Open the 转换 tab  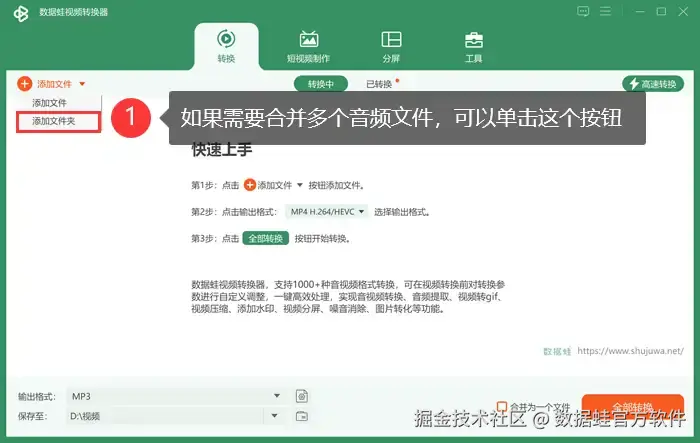(x=226, y=46)
